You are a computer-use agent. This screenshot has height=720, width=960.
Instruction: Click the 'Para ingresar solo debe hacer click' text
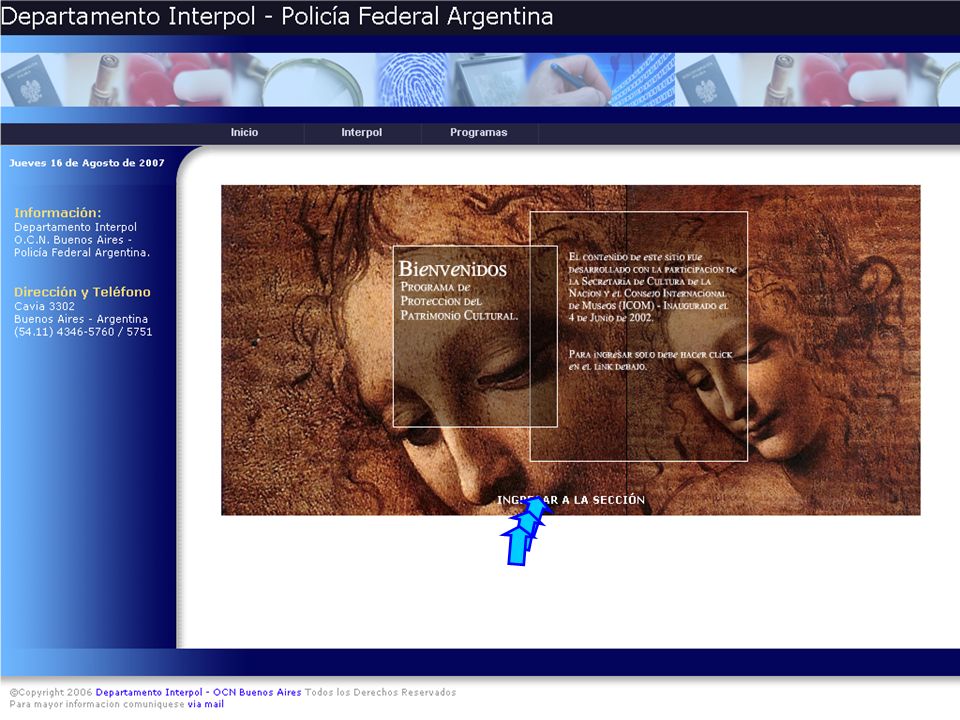[x=650, y=360]
